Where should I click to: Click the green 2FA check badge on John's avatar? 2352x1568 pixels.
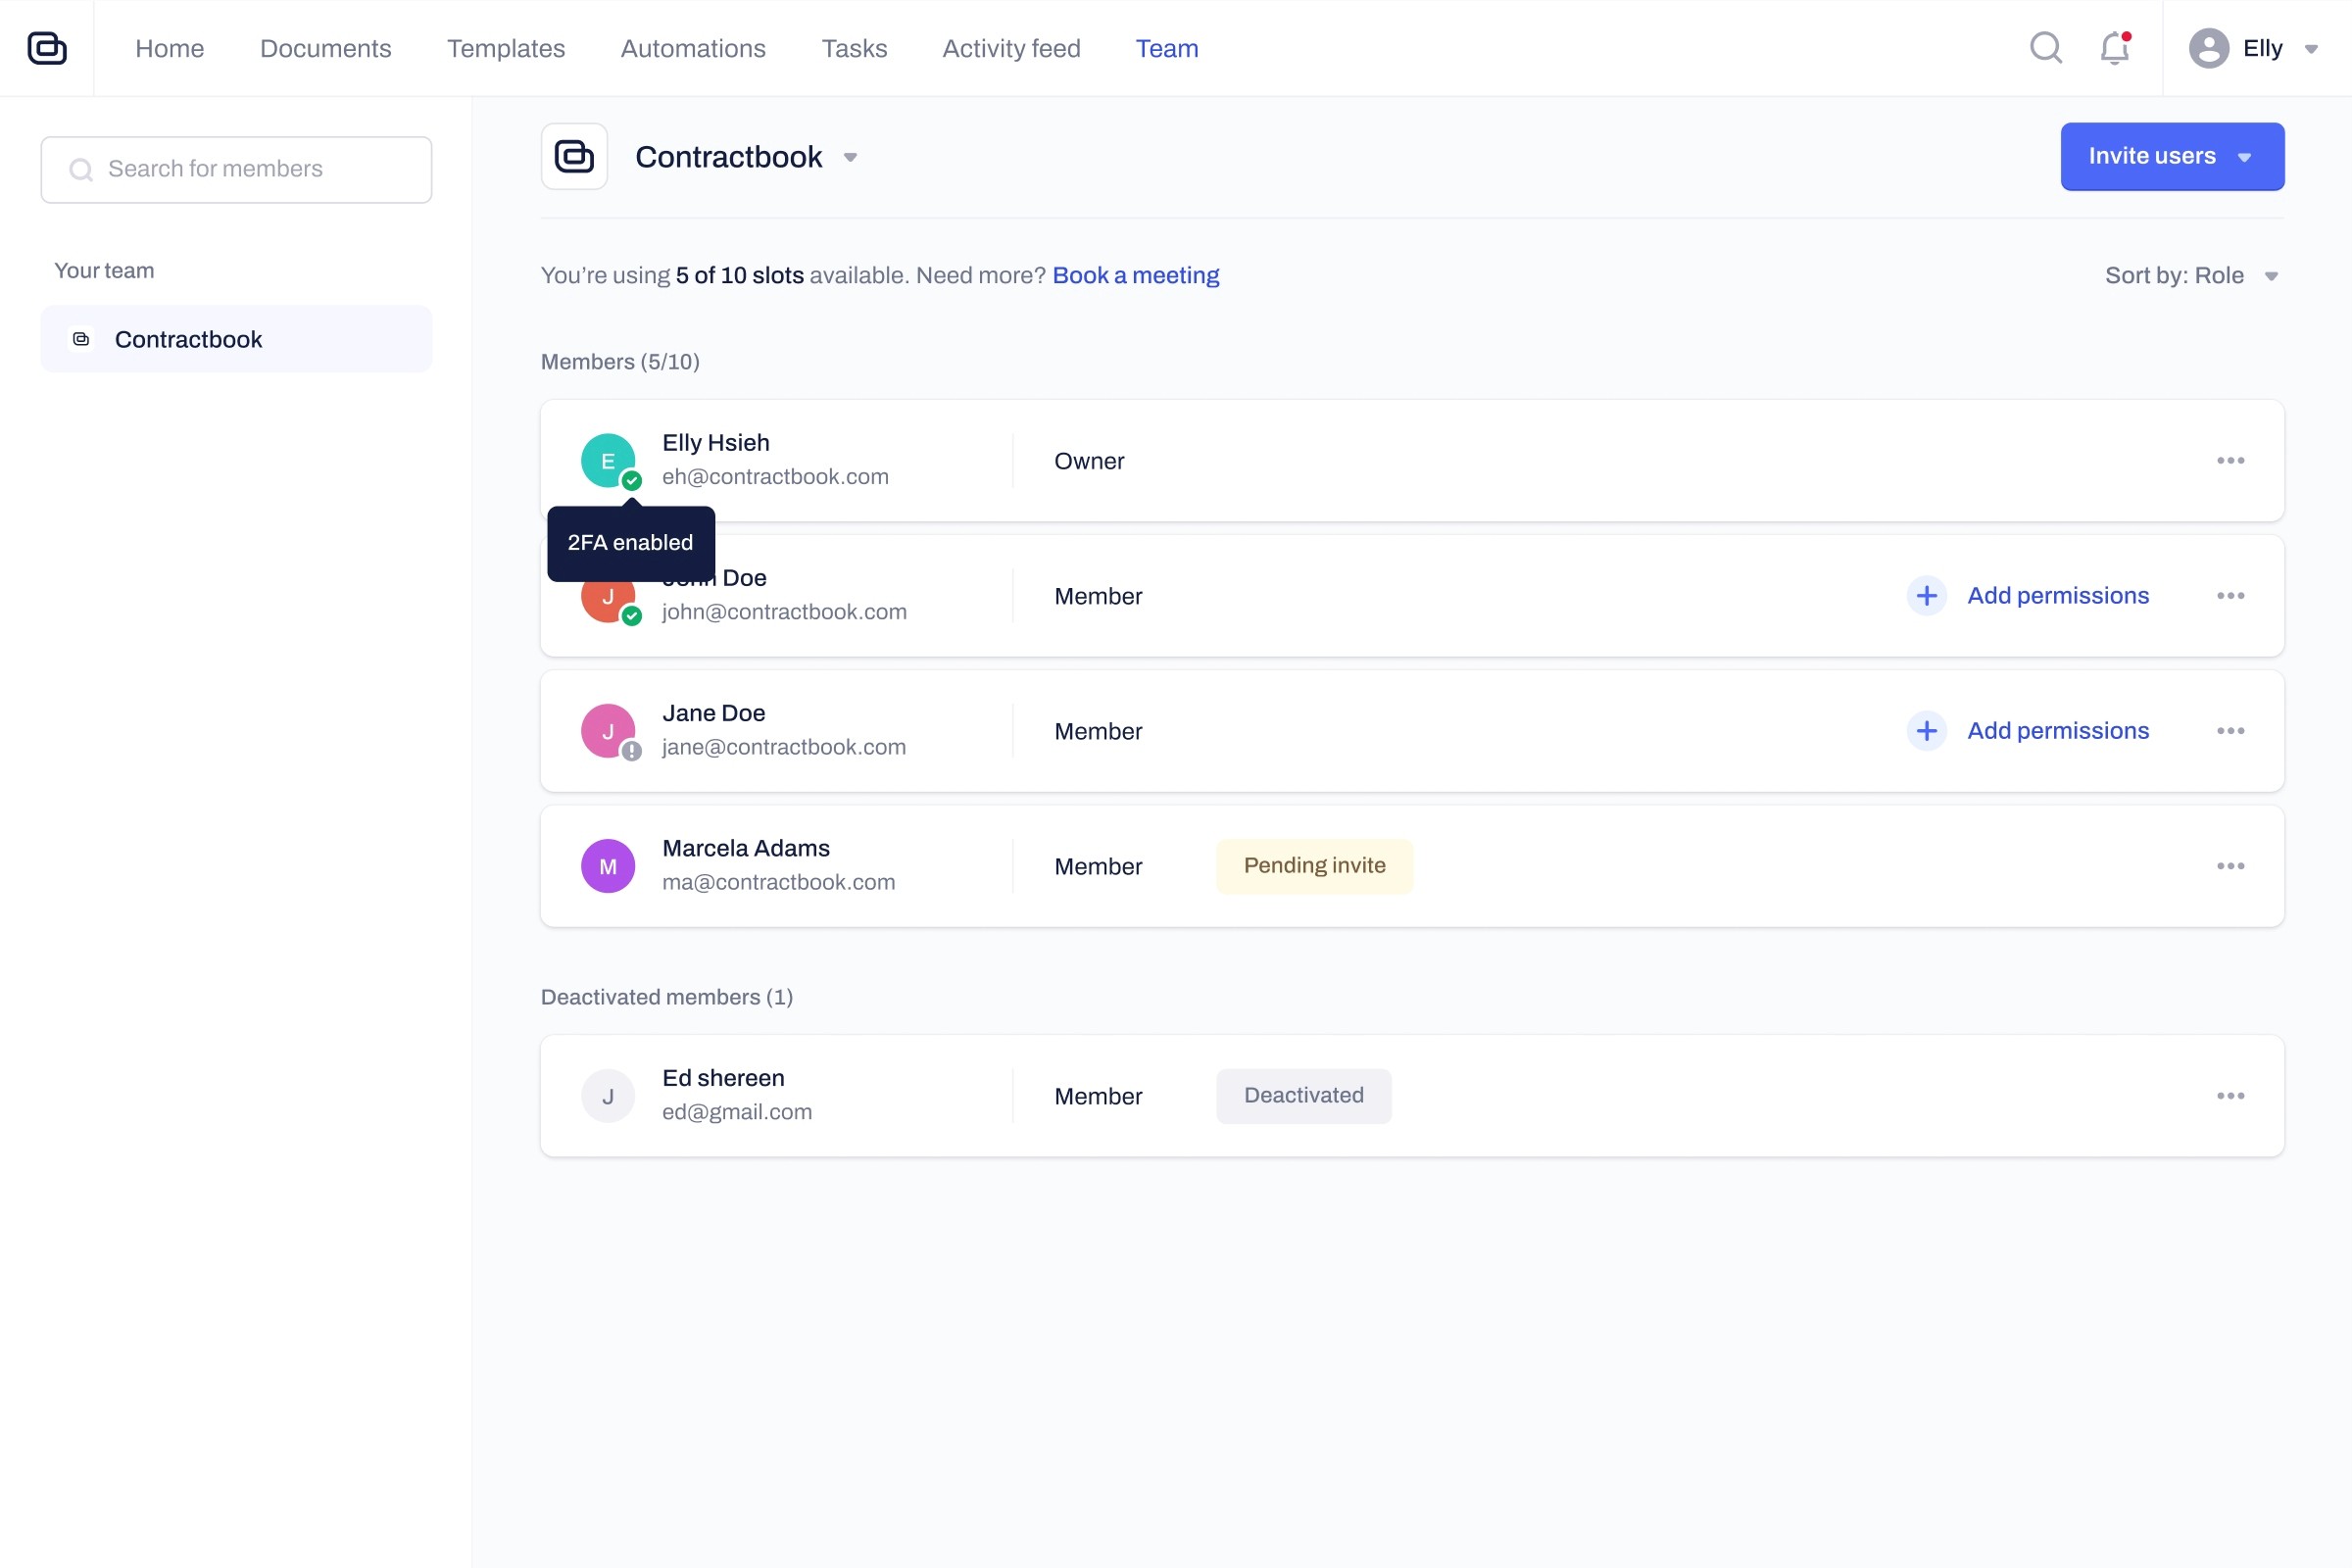click(x=632, y=616)
